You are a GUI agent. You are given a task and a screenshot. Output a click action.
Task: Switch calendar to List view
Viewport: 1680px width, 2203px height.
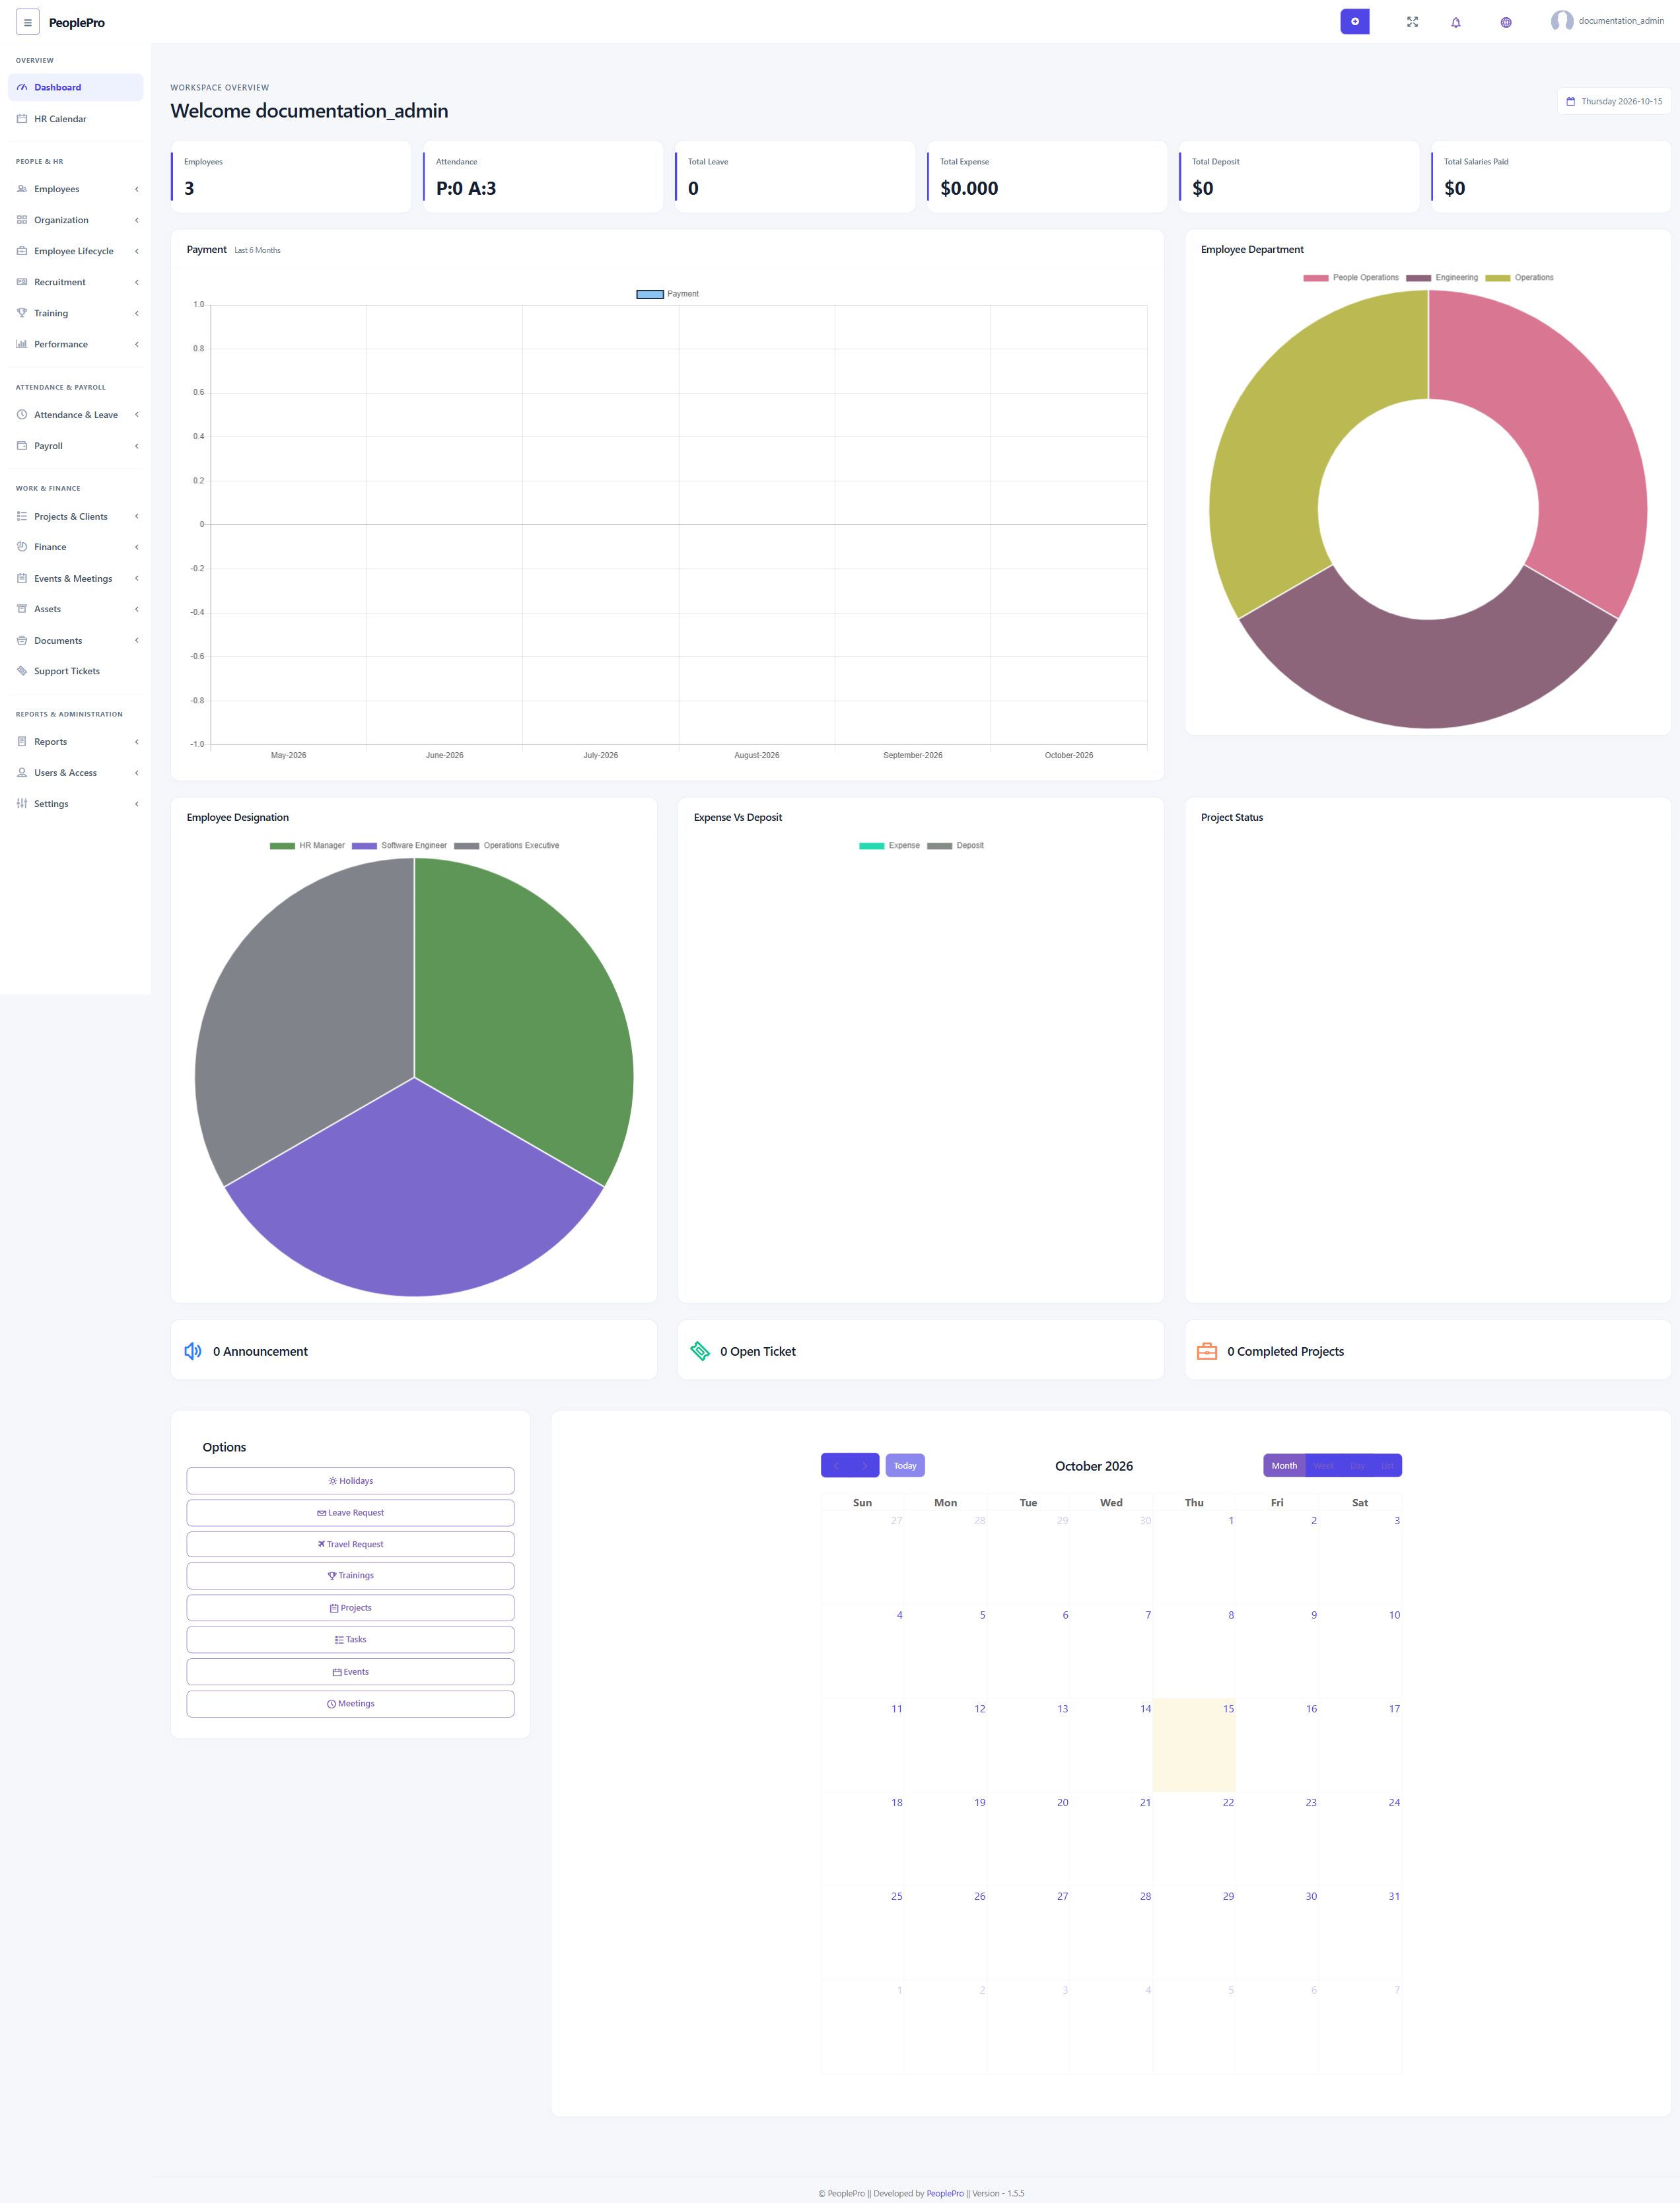click(x=1387, y=1466)
